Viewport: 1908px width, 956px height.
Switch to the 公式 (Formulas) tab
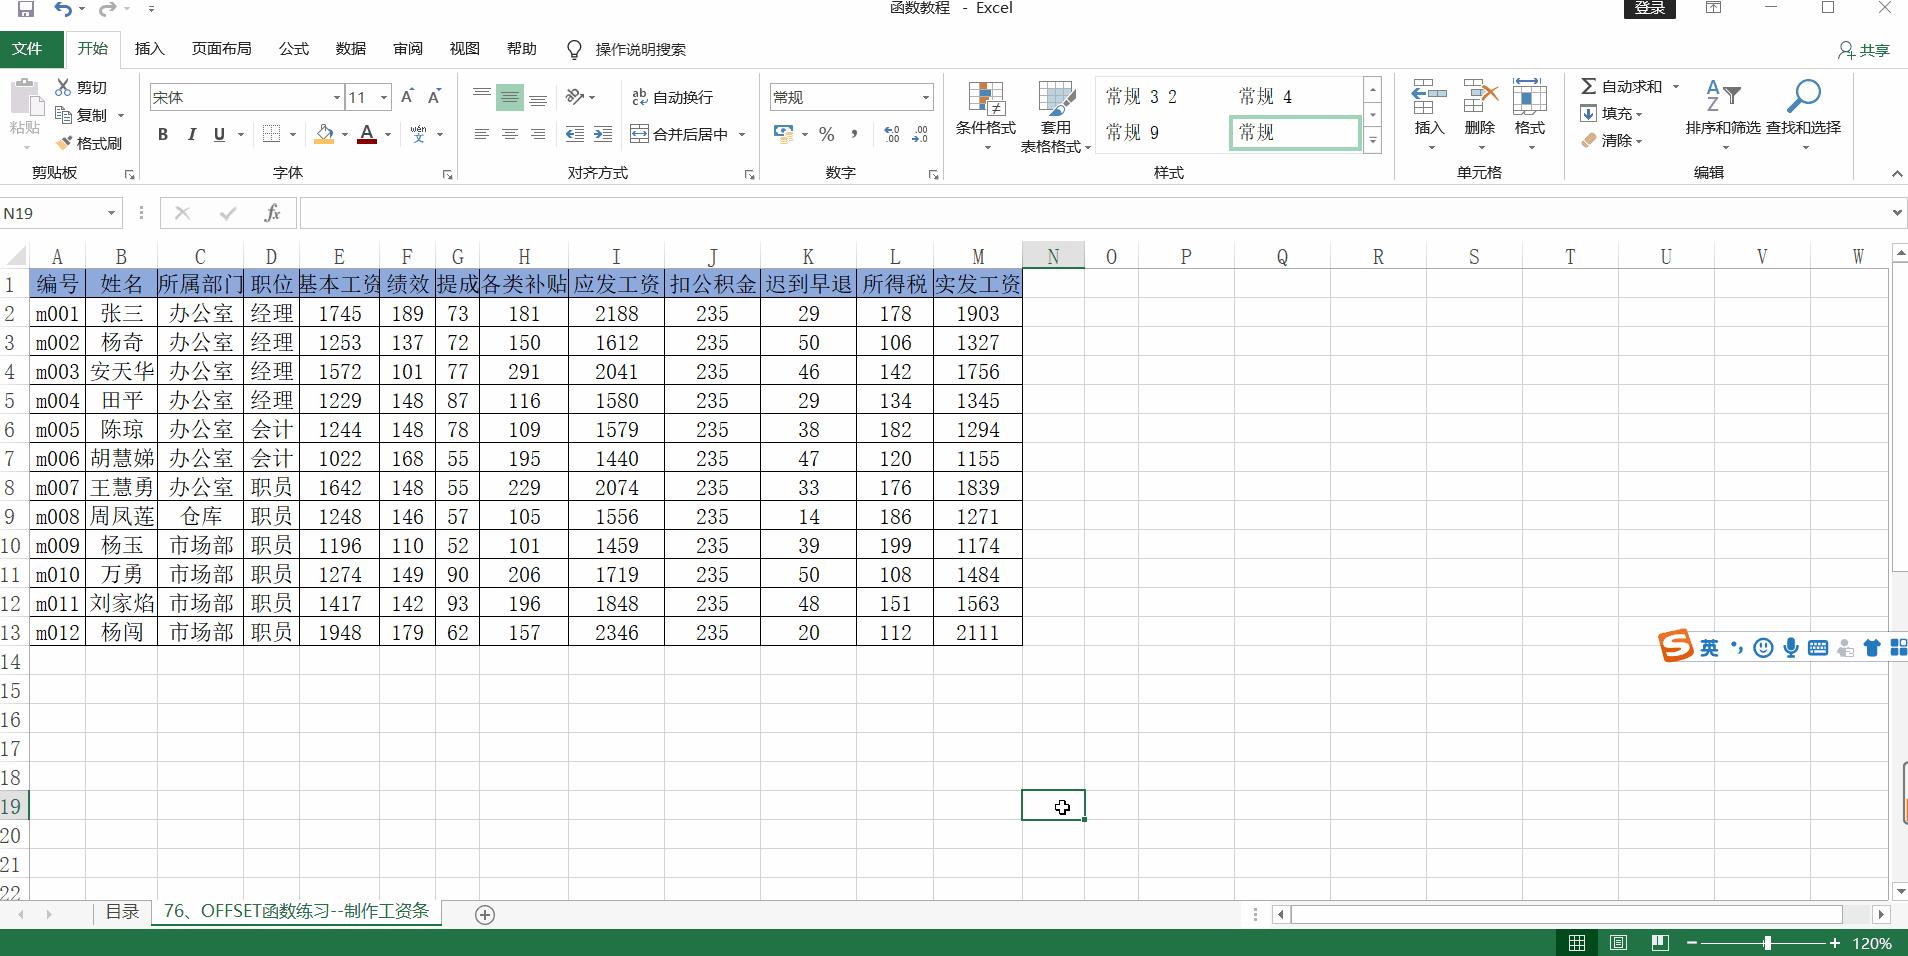pos(294,48)
